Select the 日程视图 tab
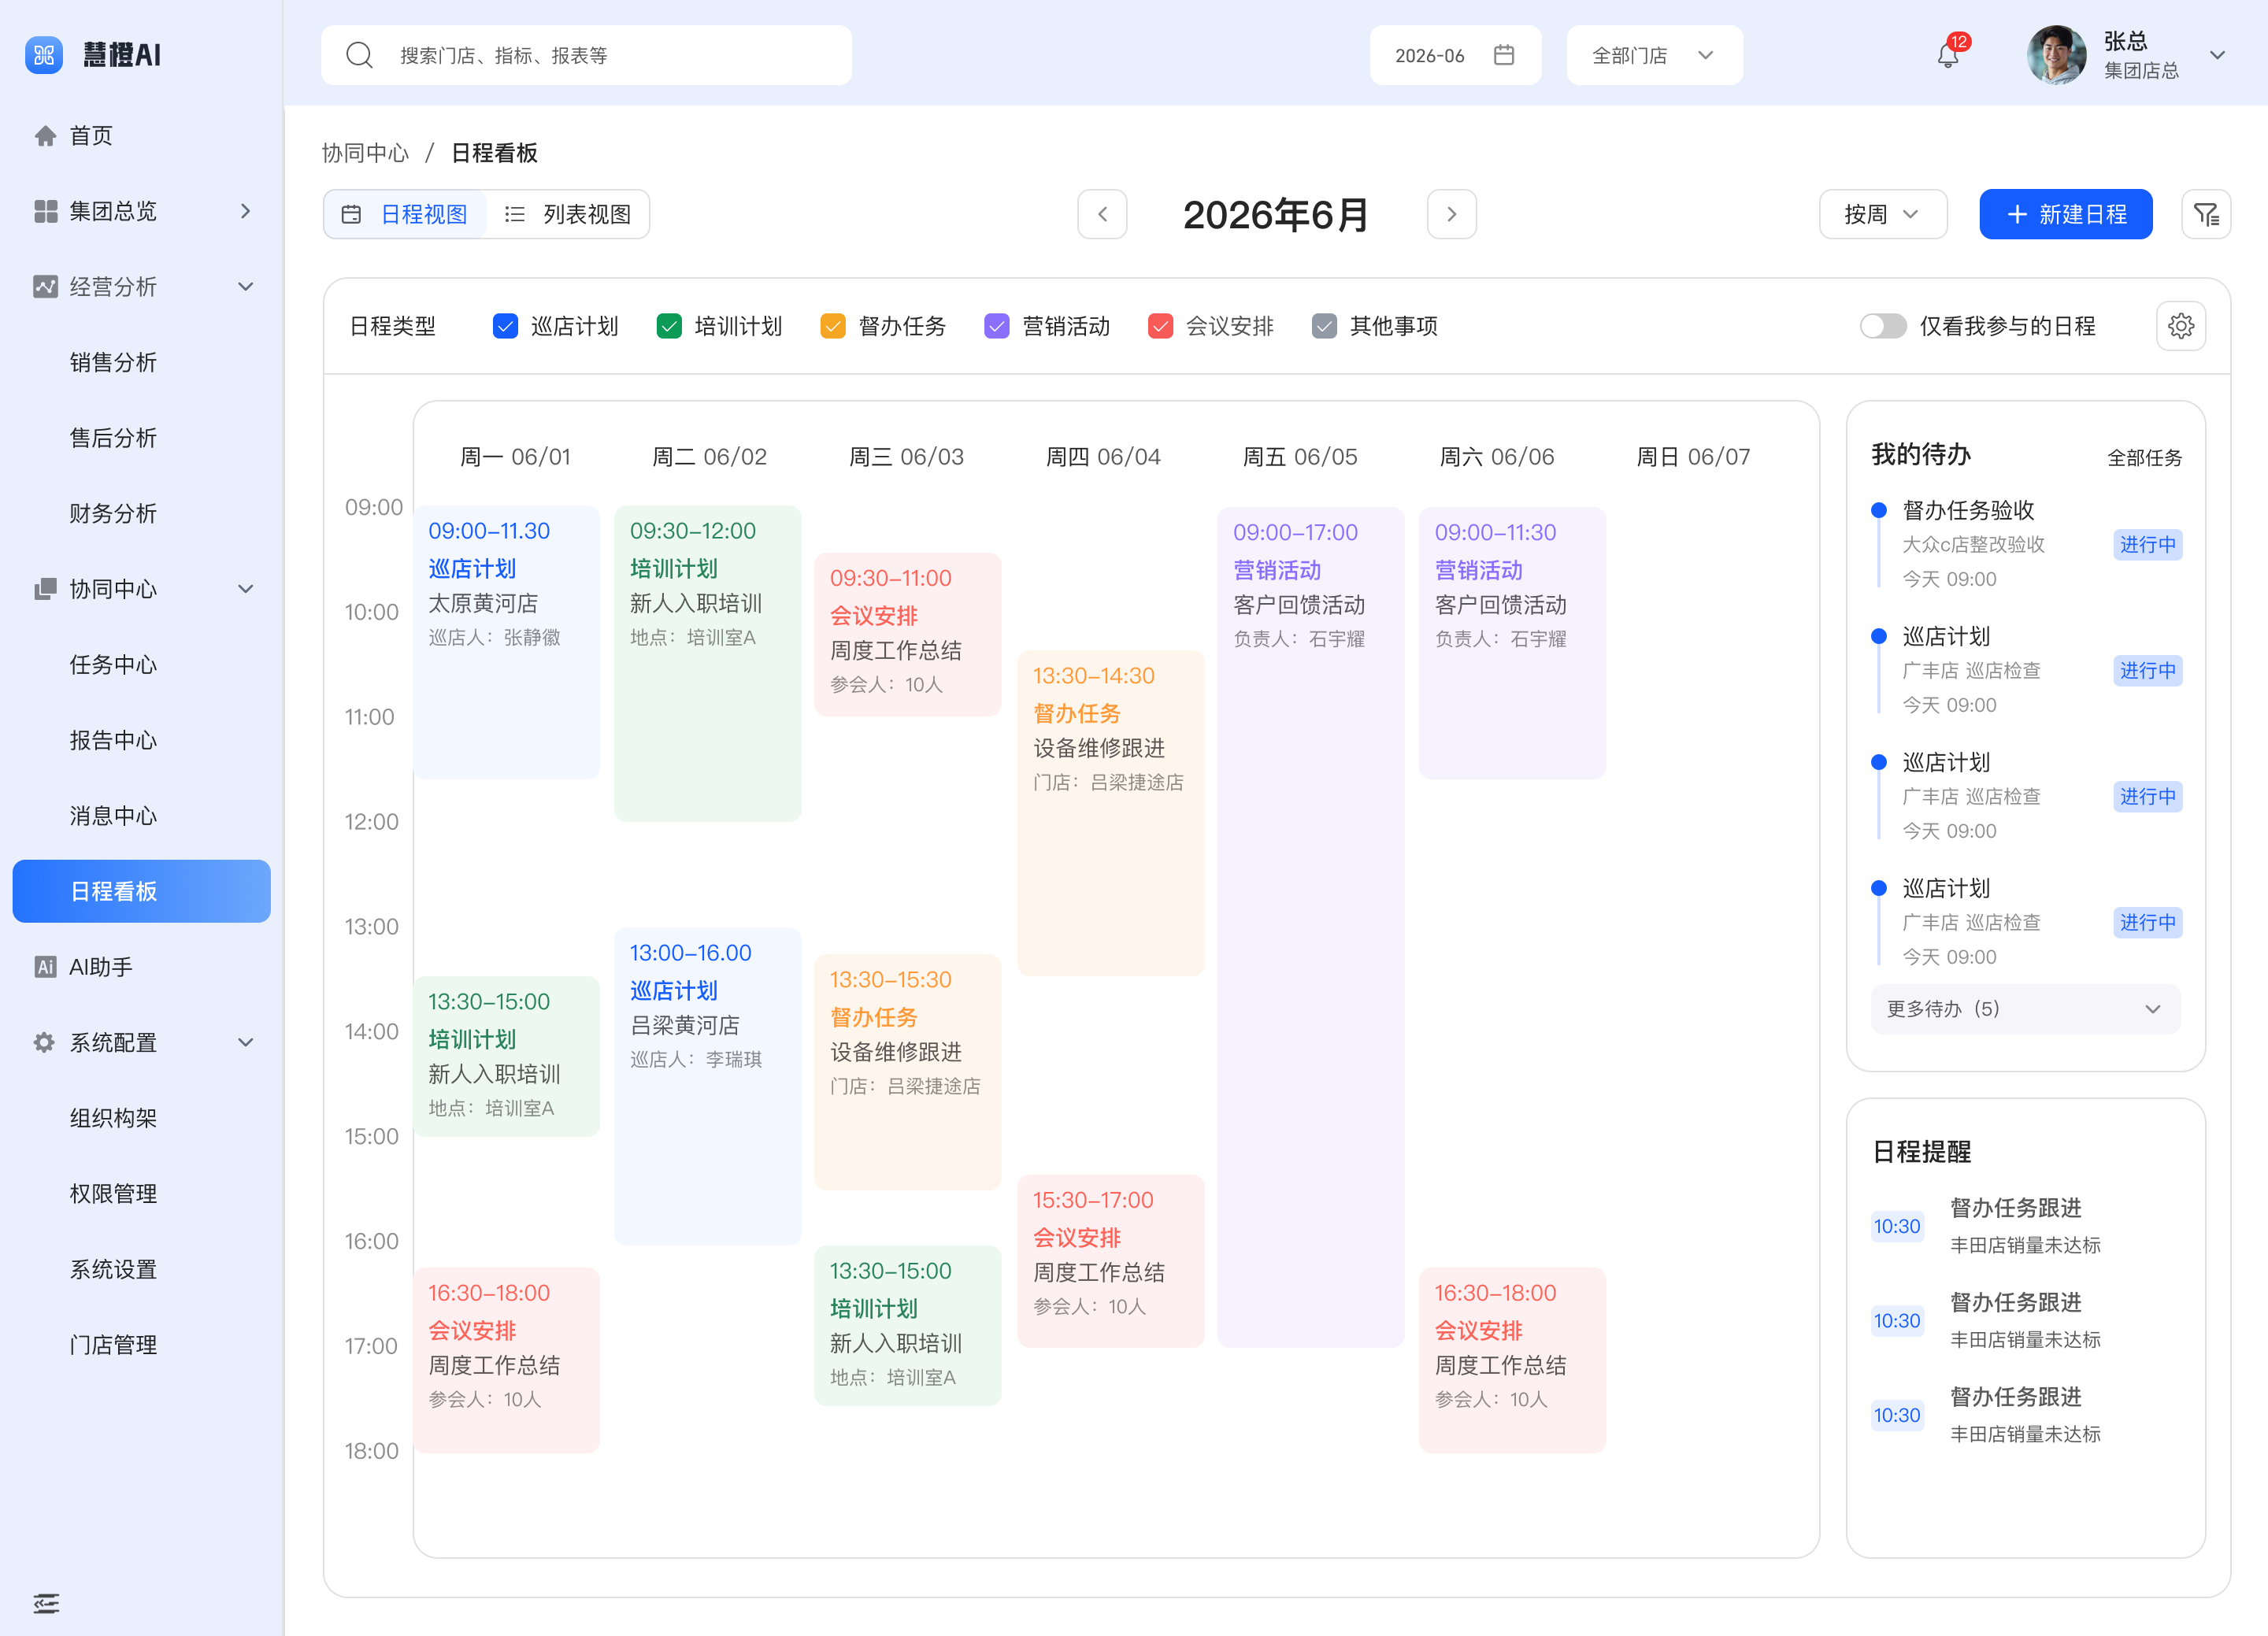 tap(405, 214)
